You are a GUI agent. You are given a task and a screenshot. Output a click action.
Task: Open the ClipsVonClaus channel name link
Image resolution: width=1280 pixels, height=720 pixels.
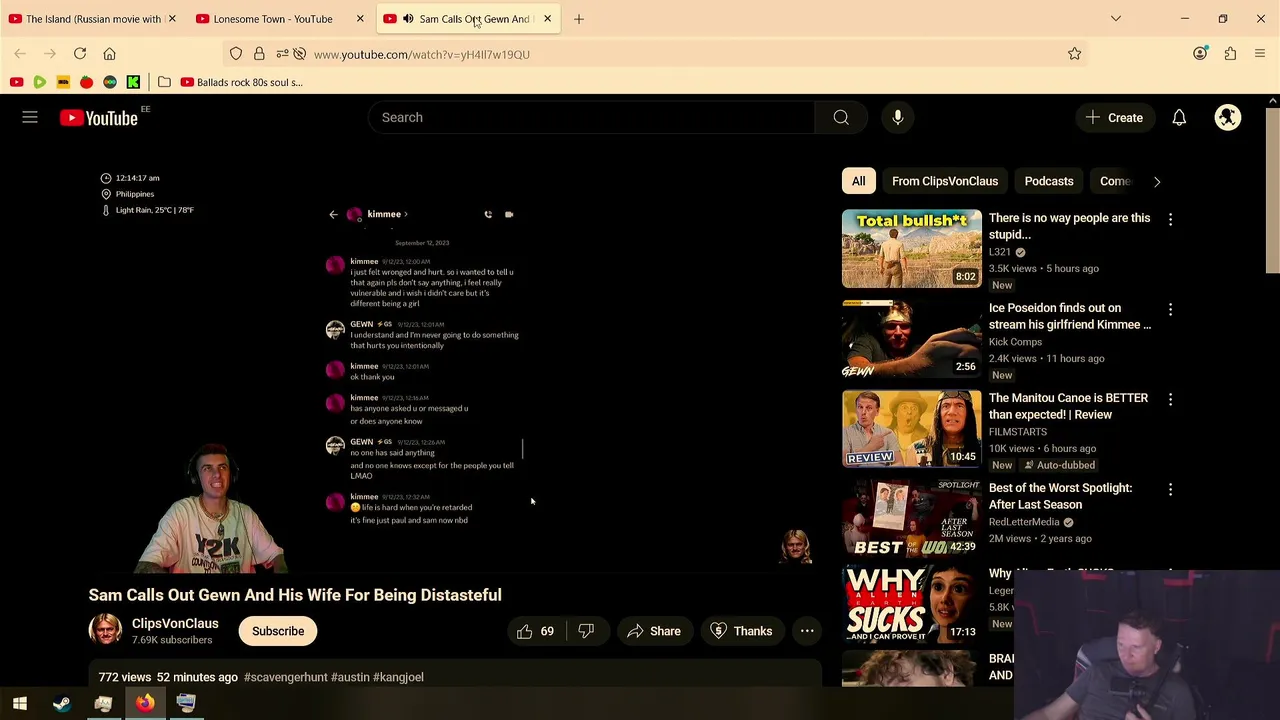[175, 623]
